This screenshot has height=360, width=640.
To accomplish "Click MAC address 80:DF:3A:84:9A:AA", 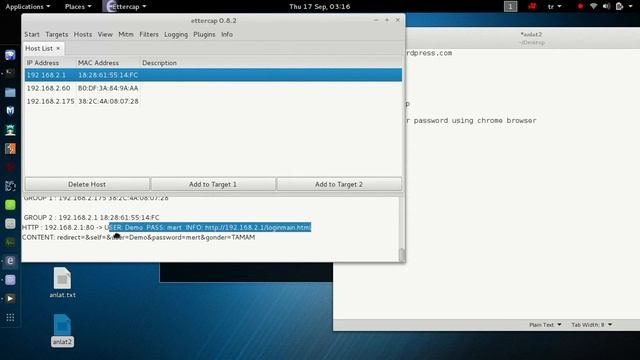I will click(108, 88).
